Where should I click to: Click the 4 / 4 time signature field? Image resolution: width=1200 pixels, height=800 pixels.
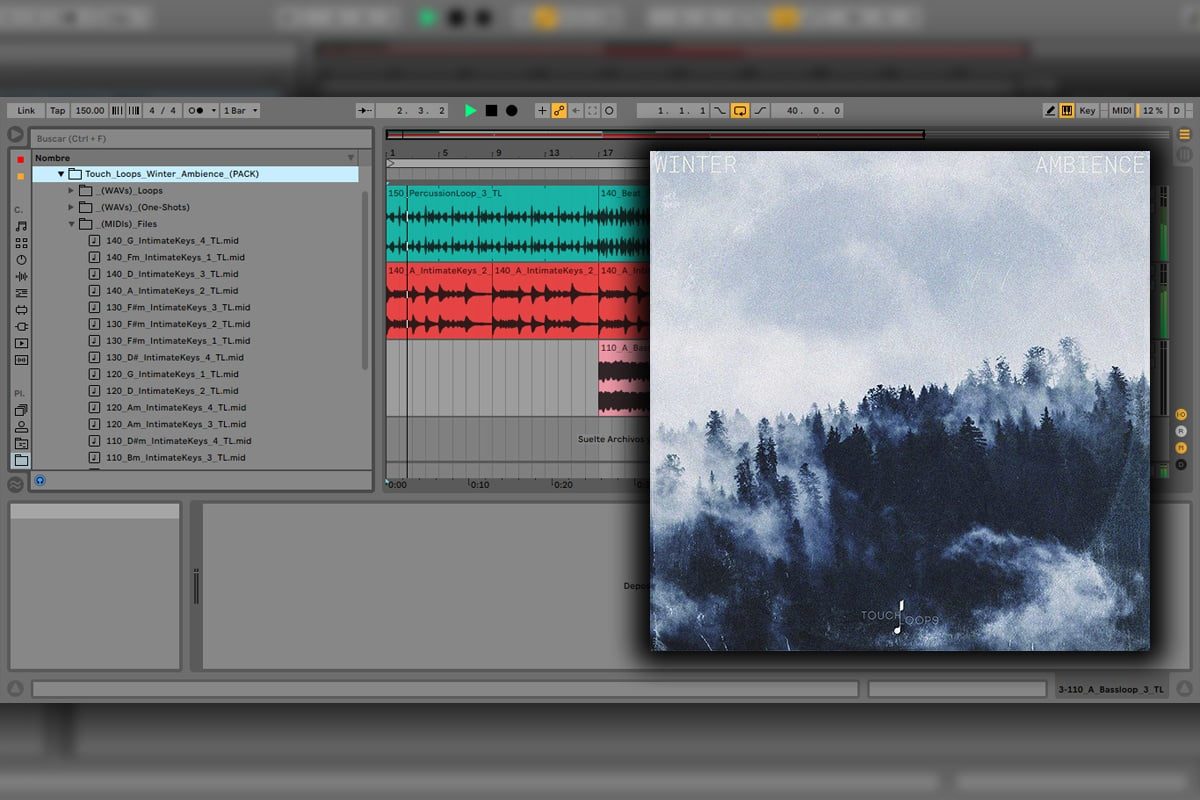163,111
